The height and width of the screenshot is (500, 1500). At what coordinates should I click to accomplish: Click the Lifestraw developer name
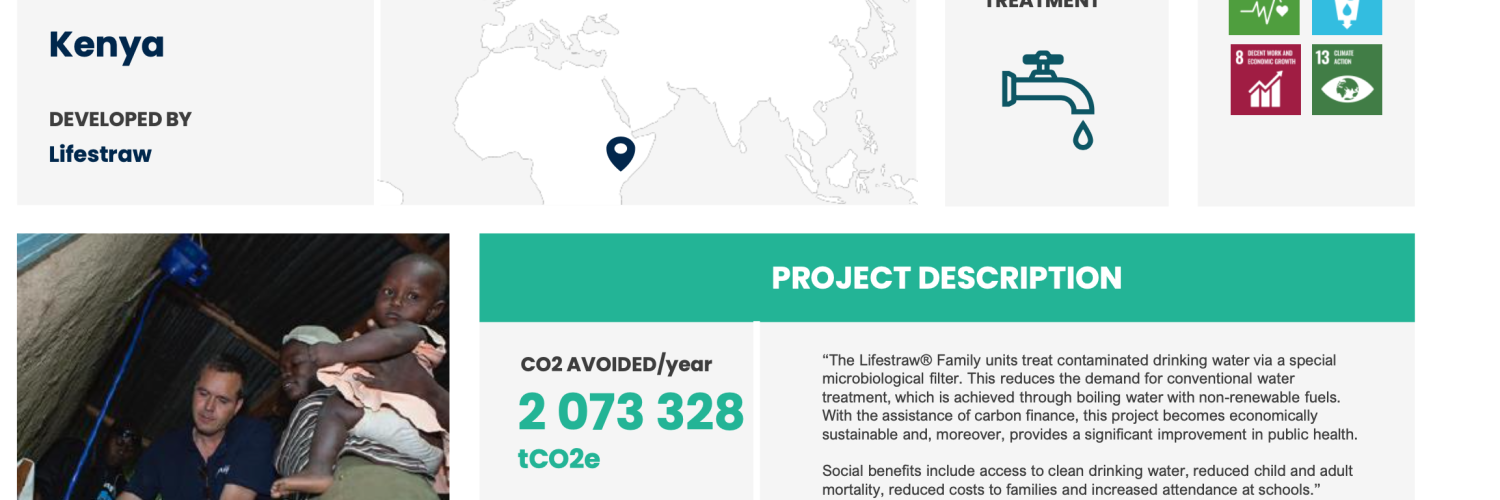point(100,154)
